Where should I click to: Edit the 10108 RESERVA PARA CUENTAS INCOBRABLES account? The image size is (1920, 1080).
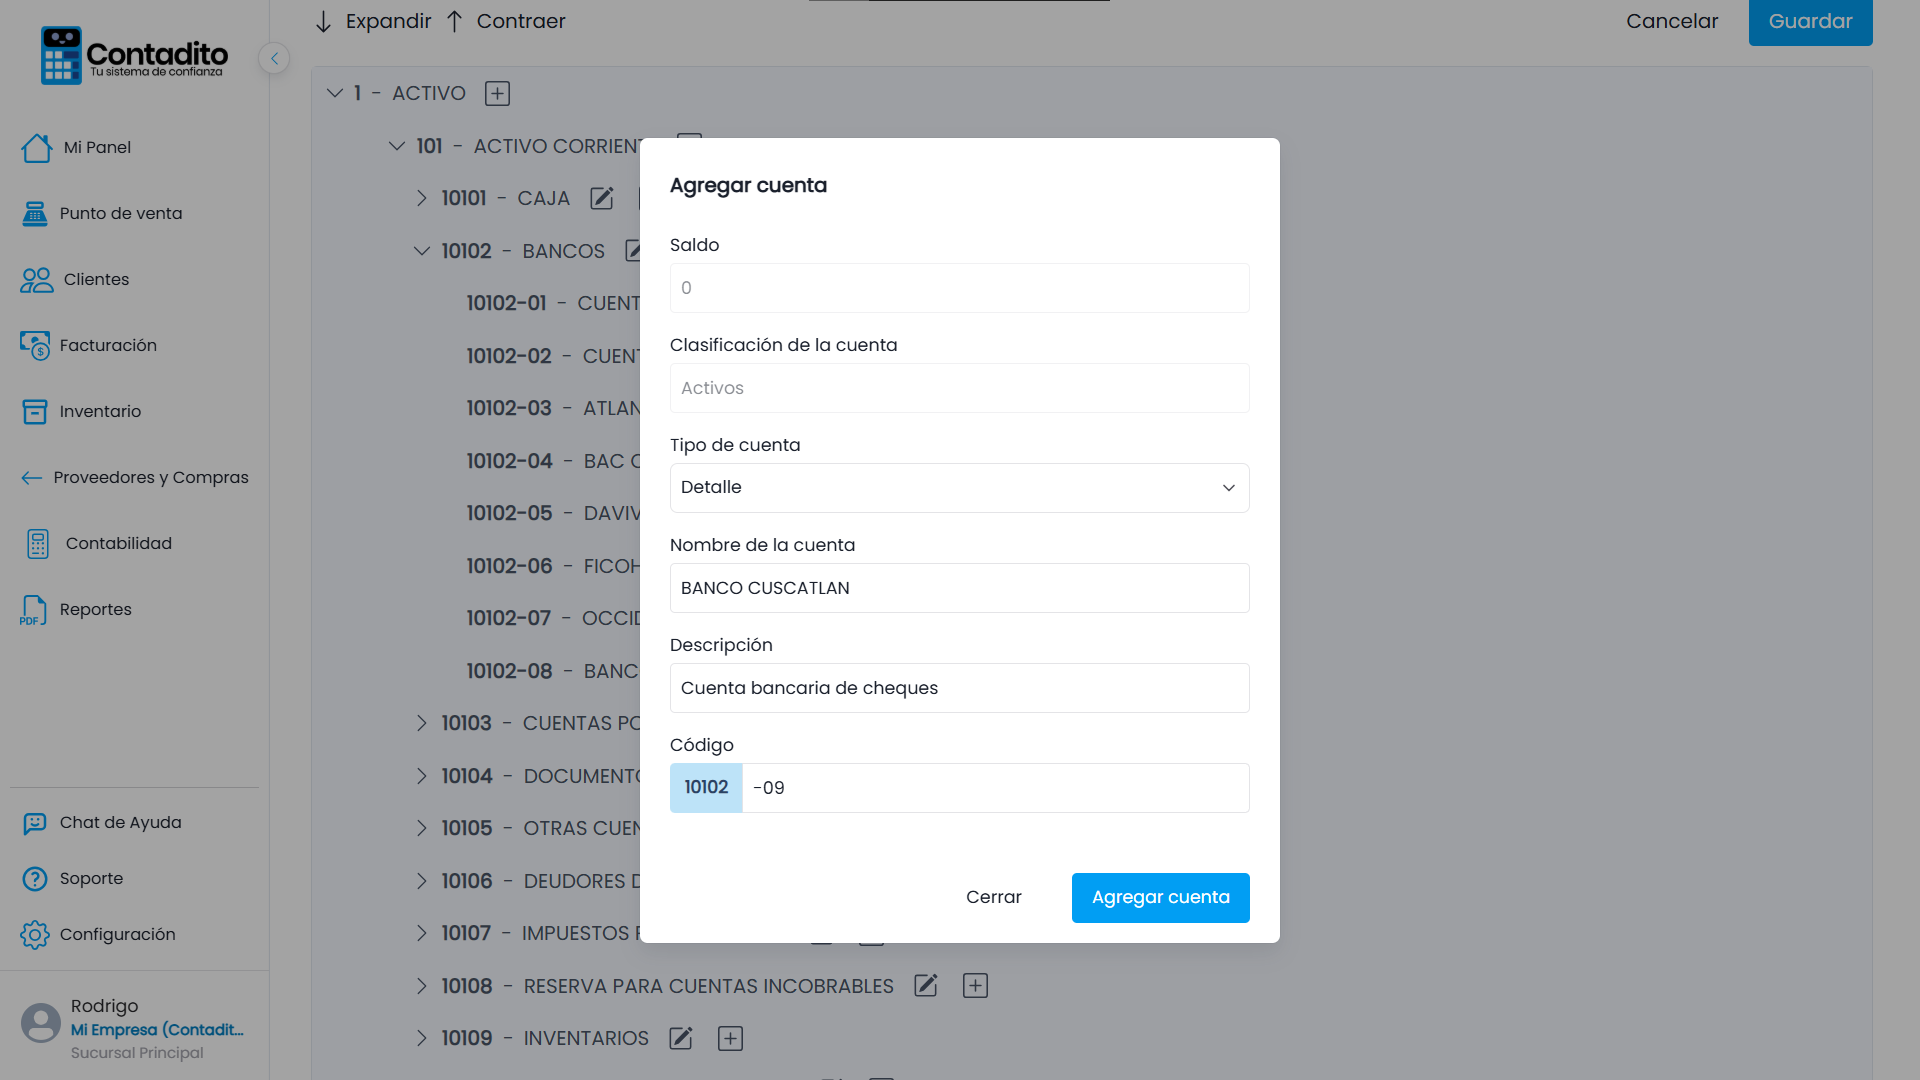point(926,986)
